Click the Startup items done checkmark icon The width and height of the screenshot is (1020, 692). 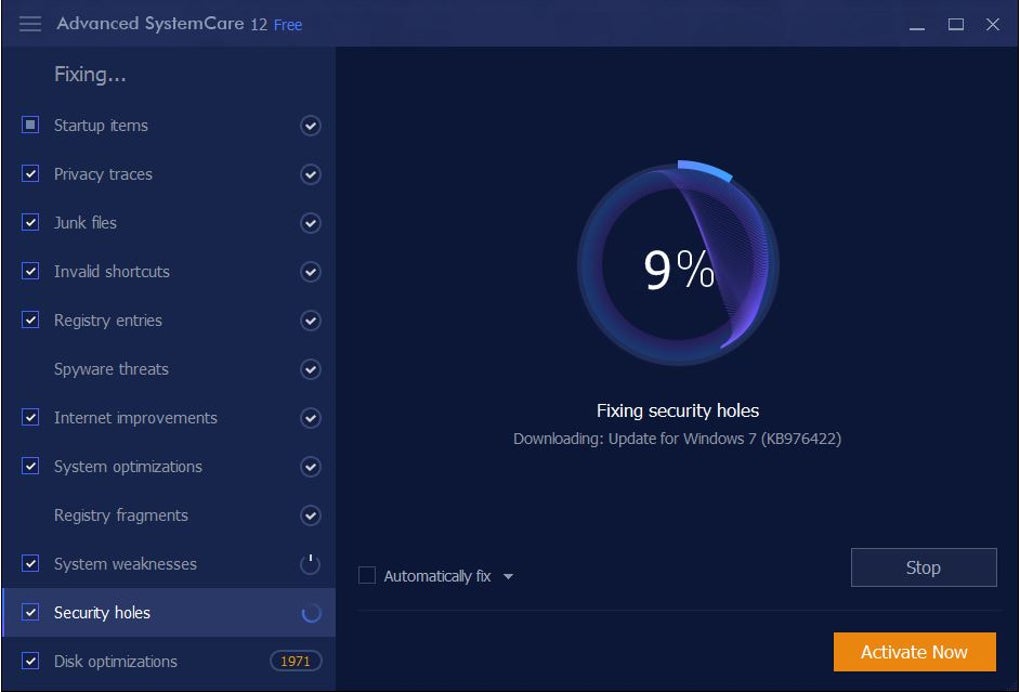click(x=310, y=126)
